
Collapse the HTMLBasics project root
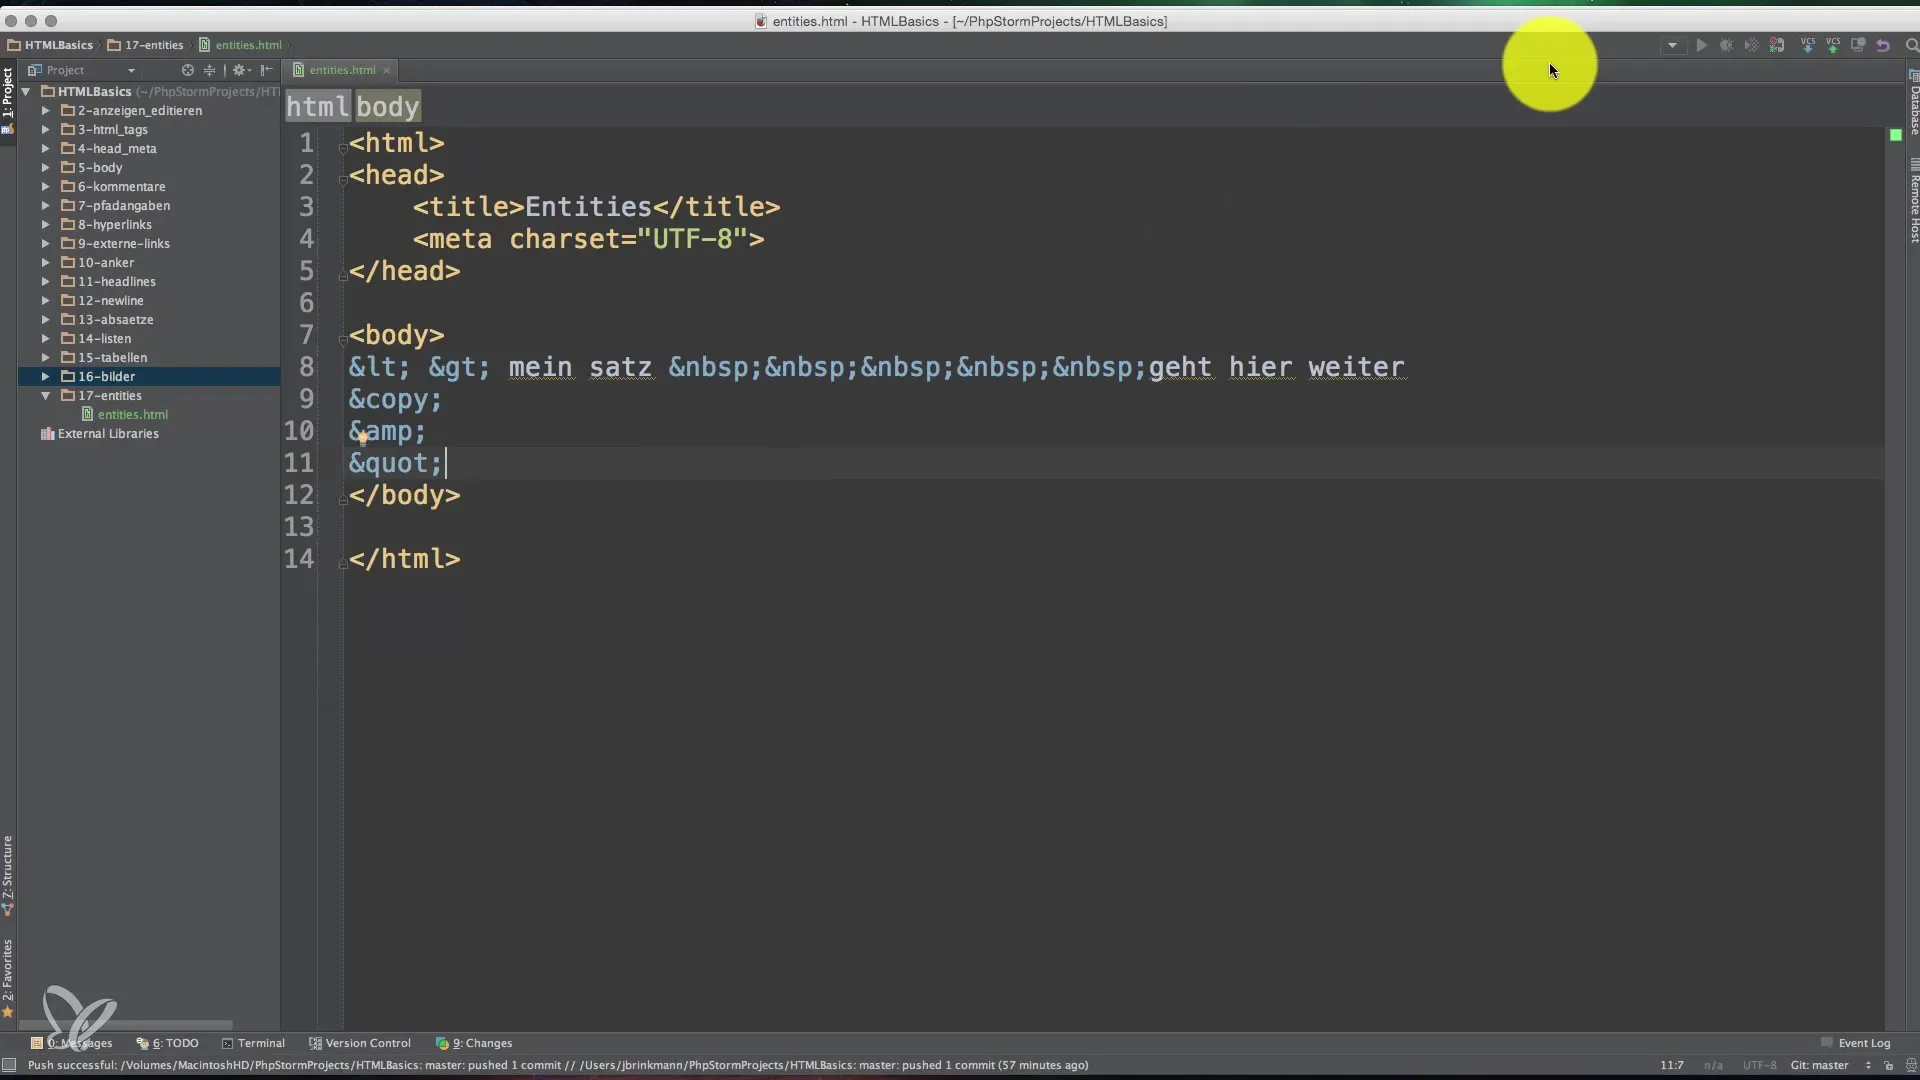coord(26,91)
